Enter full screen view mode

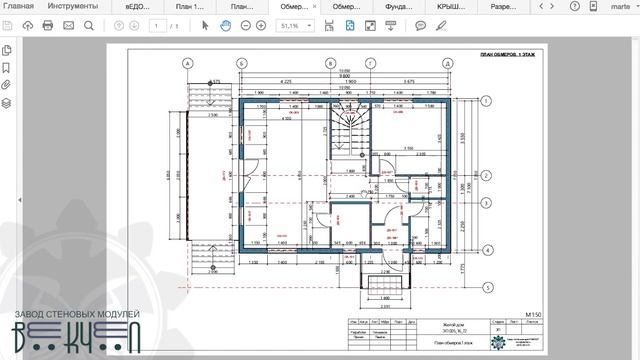coord(370,26)
